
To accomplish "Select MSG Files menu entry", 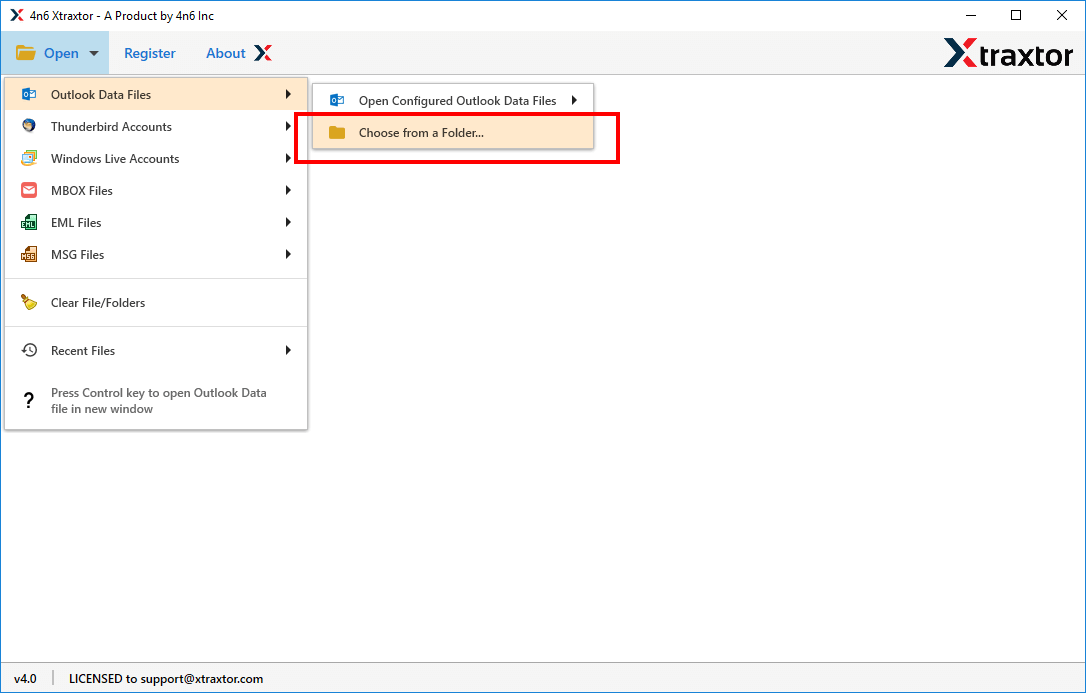I will (x=156, y=254).
